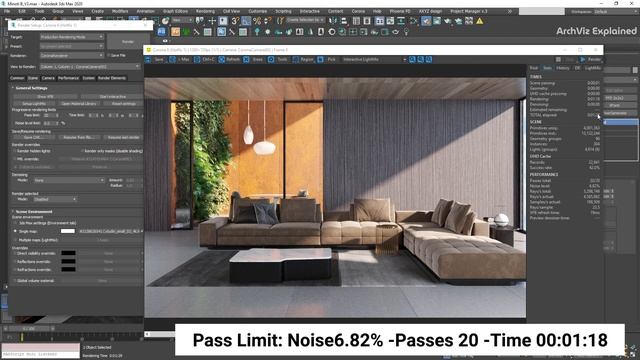The image size is (640, 360).
Task: Toggle the 3D Snaps button in main toolbar
Action: click(235, 21)
